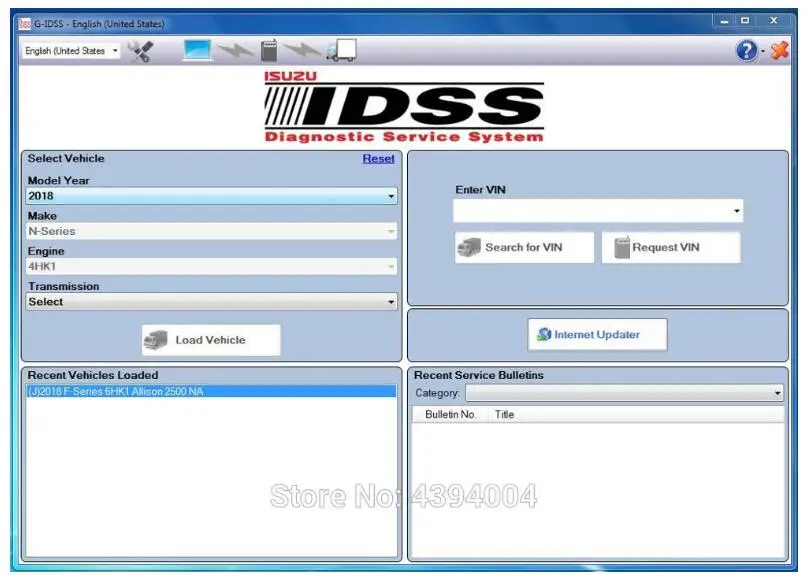Open the Make N-Series dropdown
805x575 pixels.
(x=212, y=231)
